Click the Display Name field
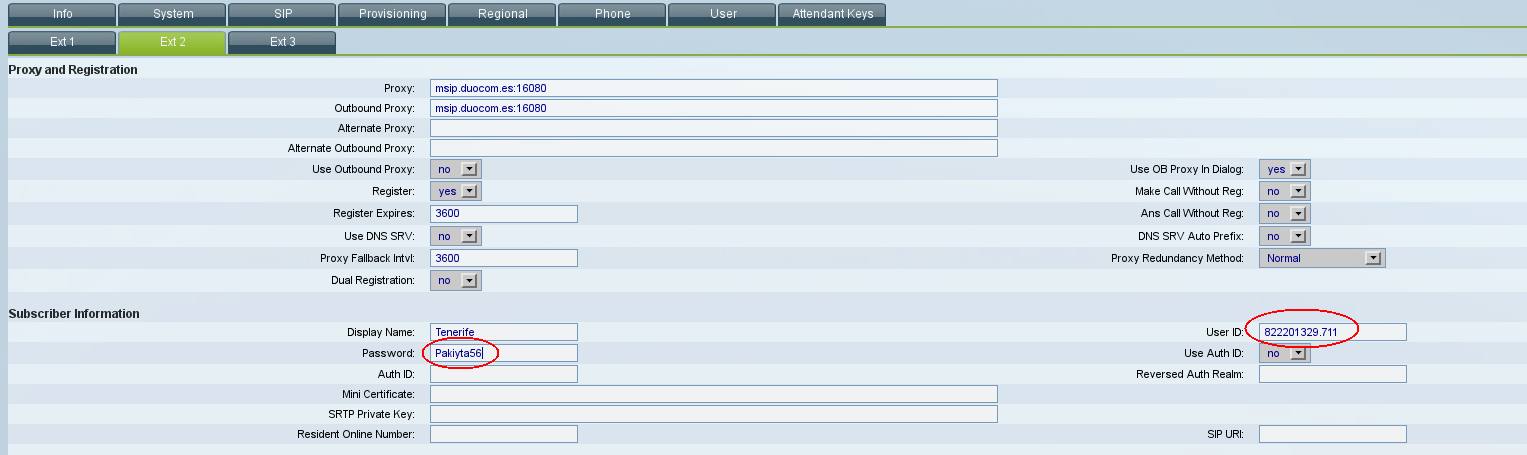This screenshot has width=1527, height=455. coord(504,332)
